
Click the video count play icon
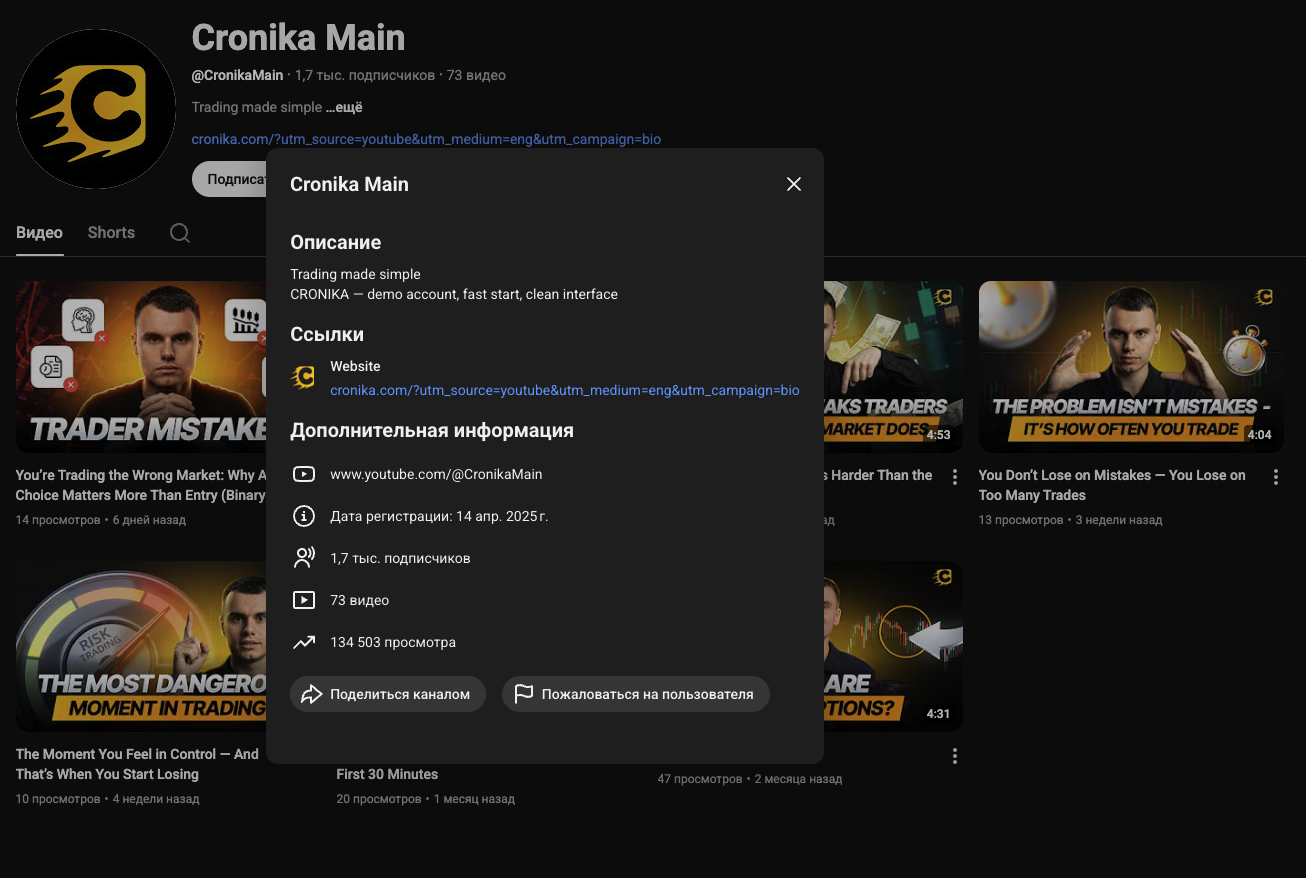[303, 600]
